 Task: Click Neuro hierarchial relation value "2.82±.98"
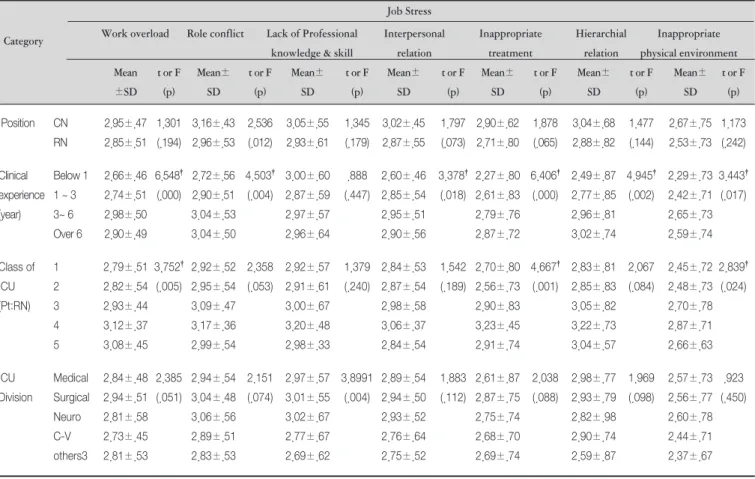594,417
